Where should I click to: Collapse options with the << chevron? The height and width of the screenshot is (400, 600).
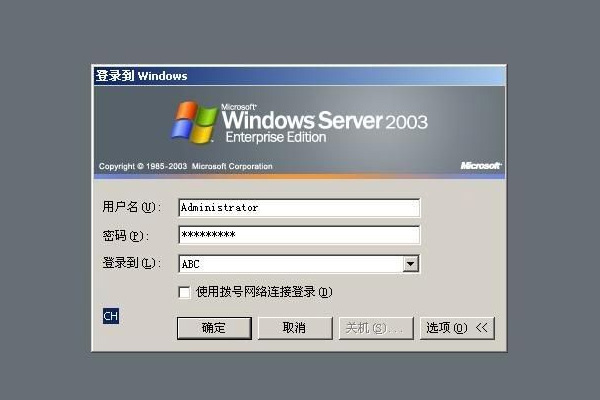[x=481, y=327]
